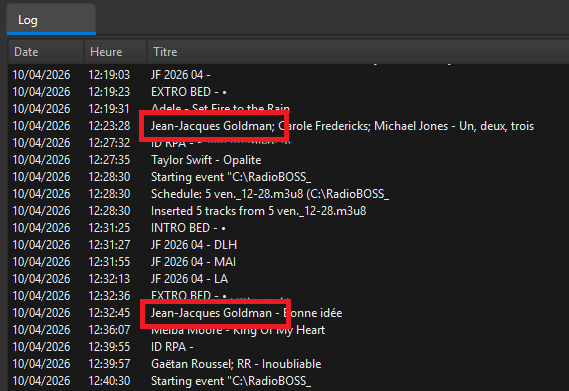
Task: Select the Inserted 5 tracks log row
Action: pos(288,211)
